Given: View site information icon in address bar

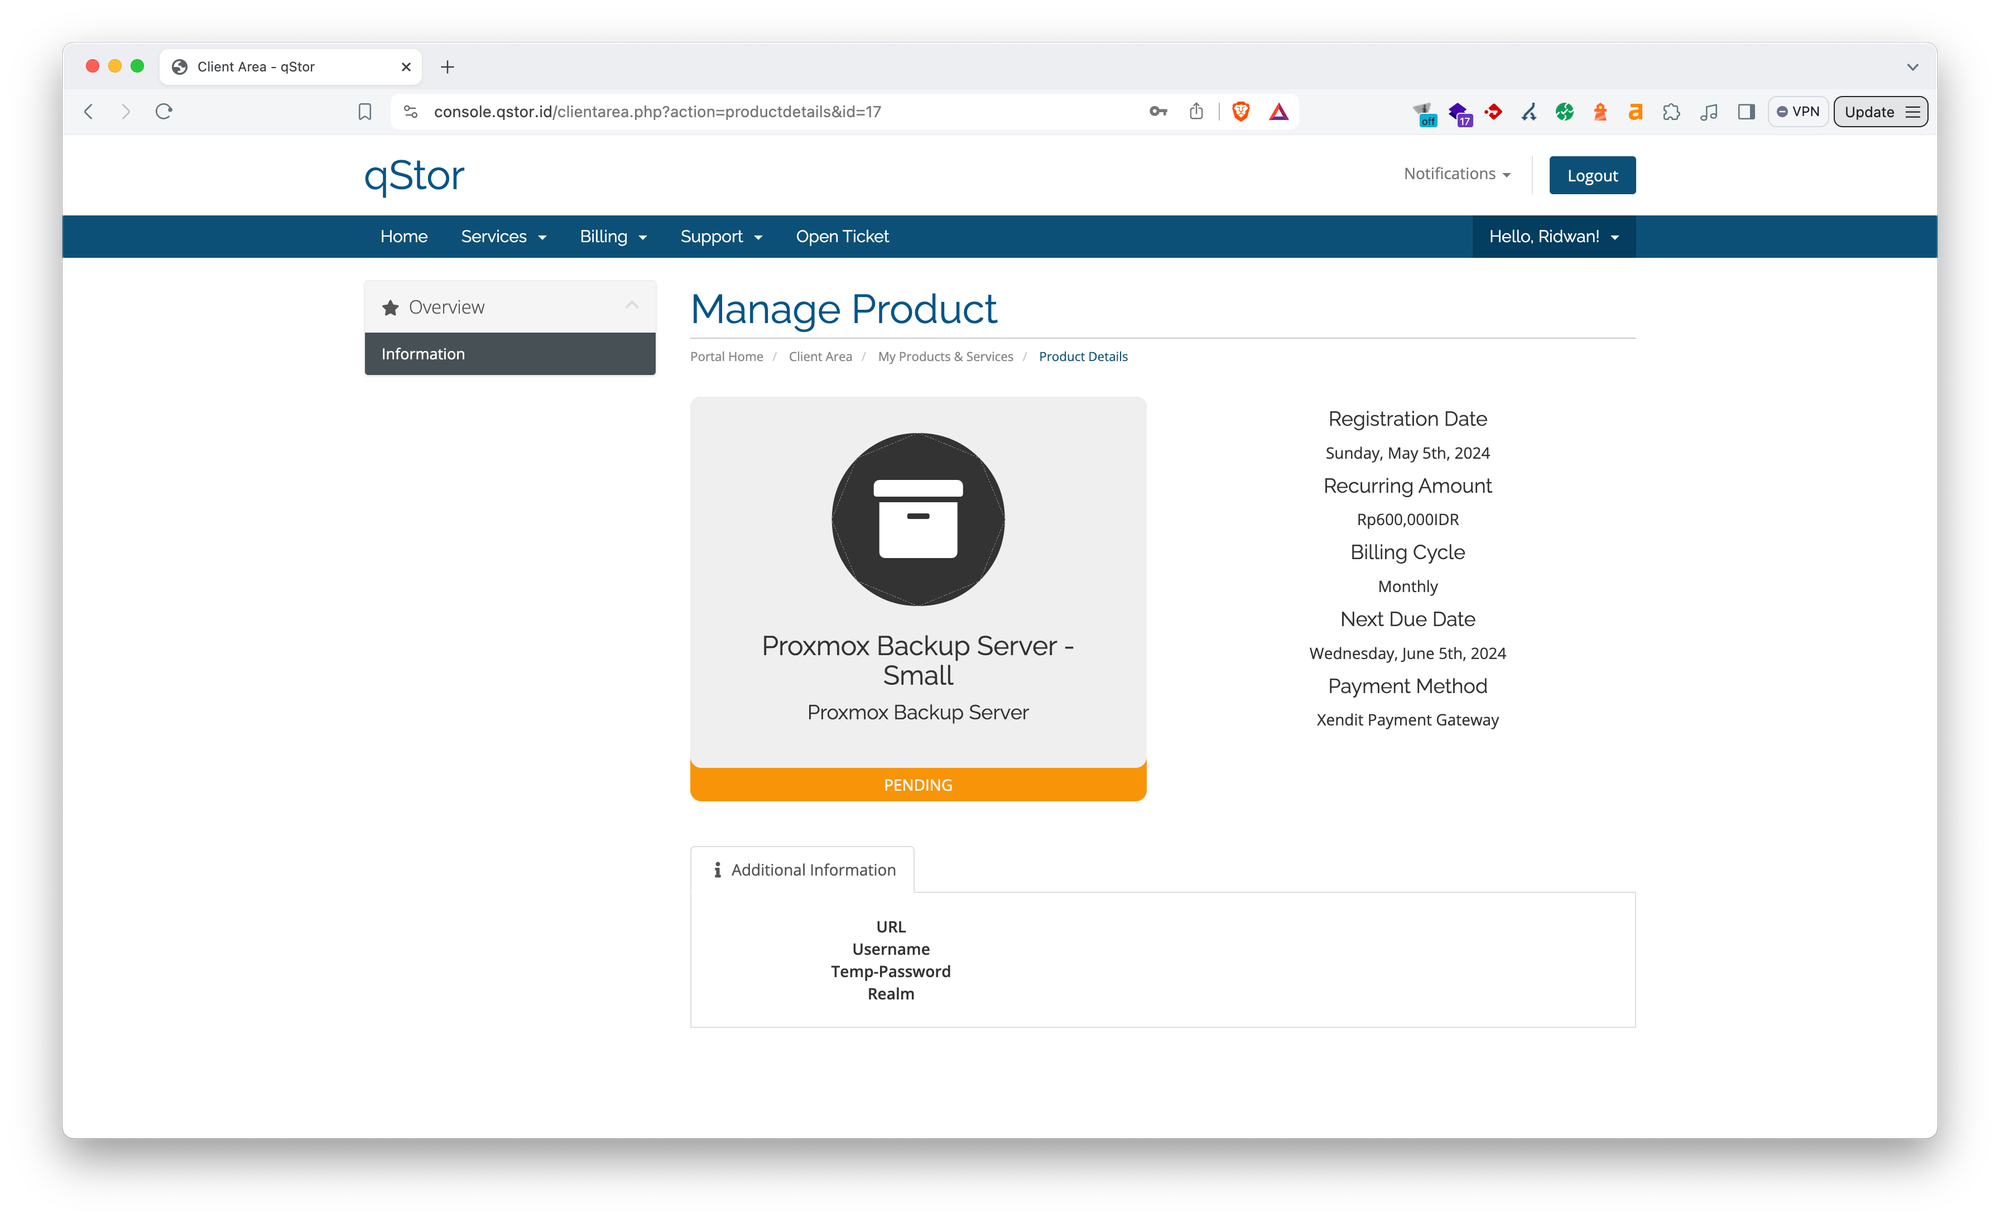Looking at the screenshot, I should pos(410,112).
